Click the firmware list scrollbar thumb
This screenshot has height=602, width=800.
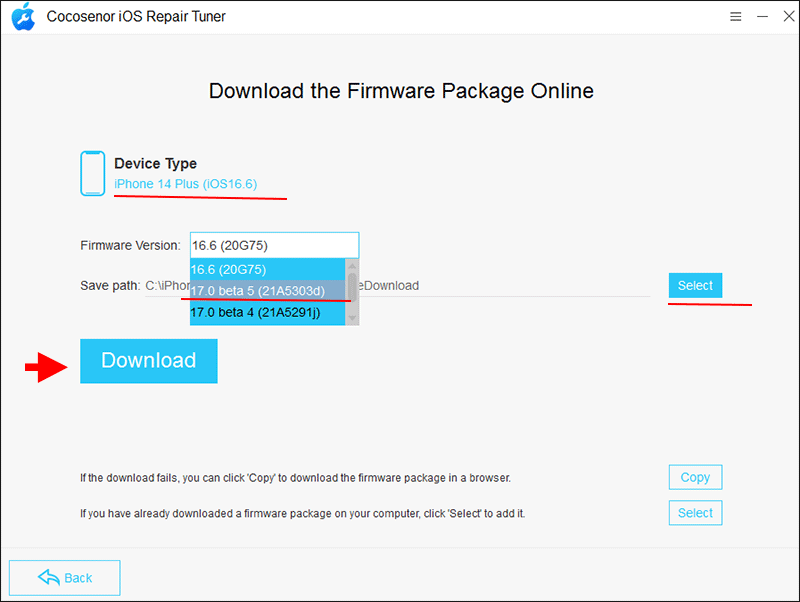point(352,286)
